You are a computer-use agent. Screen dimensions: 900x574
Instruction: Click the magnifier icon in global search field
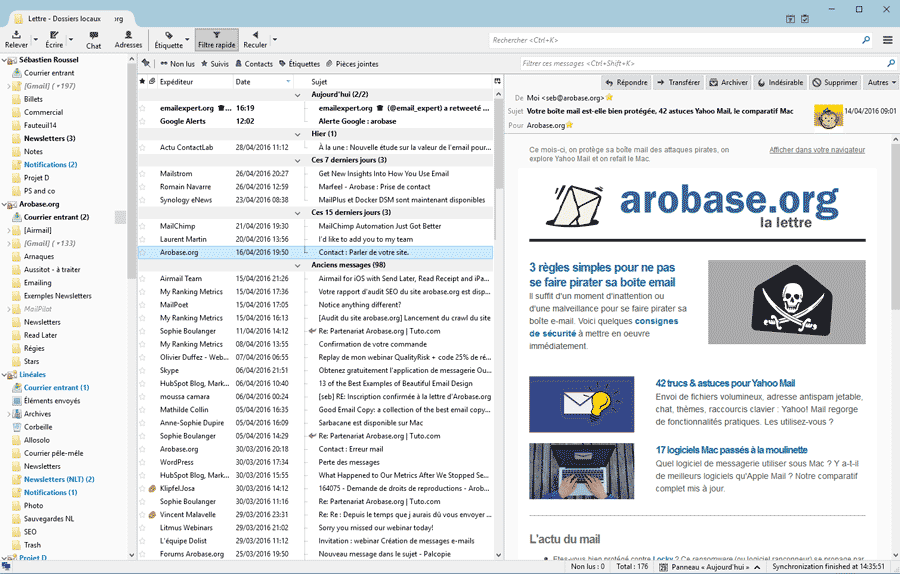point(866,40)
